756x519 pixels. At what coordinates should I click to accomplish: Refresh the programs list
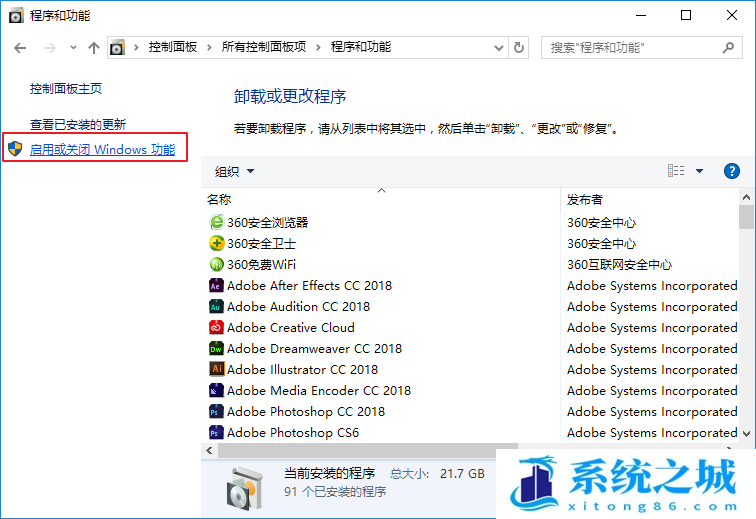(519, 48)
